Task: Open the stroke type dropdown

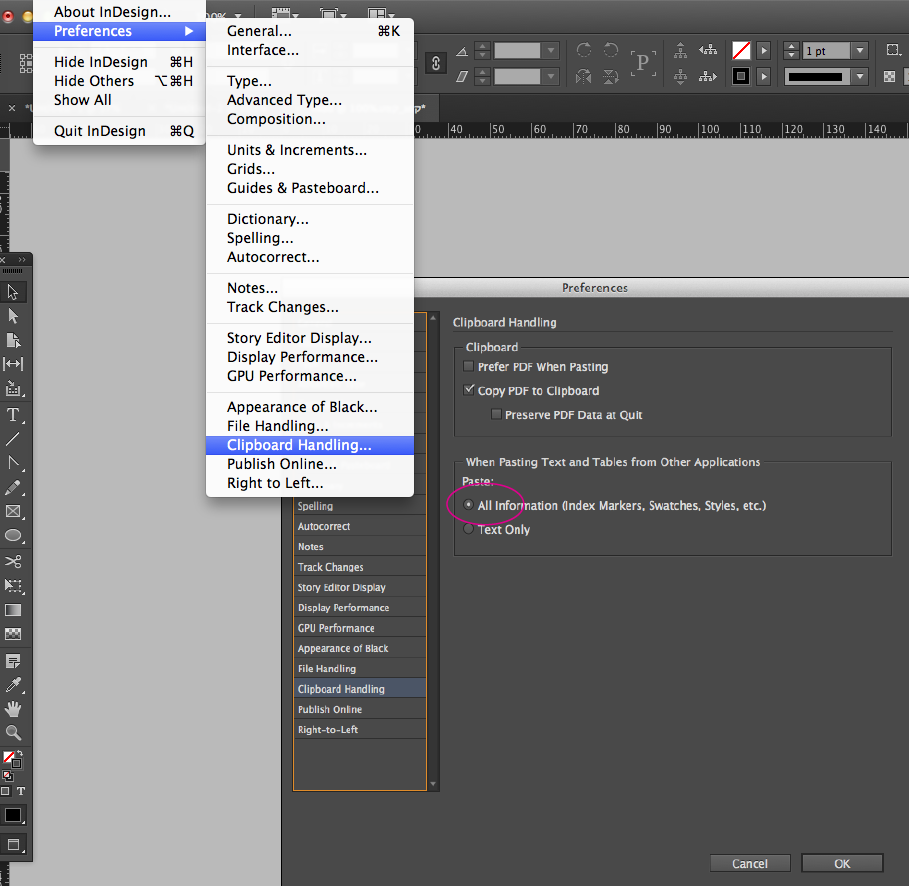Action: pyautogui.click(x=860, y=77)
